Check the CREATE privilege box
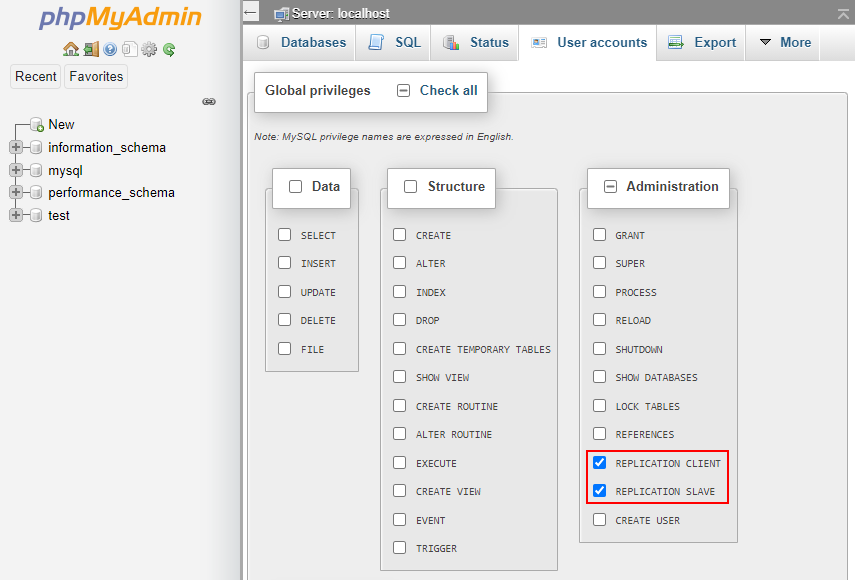The height and width of the screenshot is (580, 855). 400,234
